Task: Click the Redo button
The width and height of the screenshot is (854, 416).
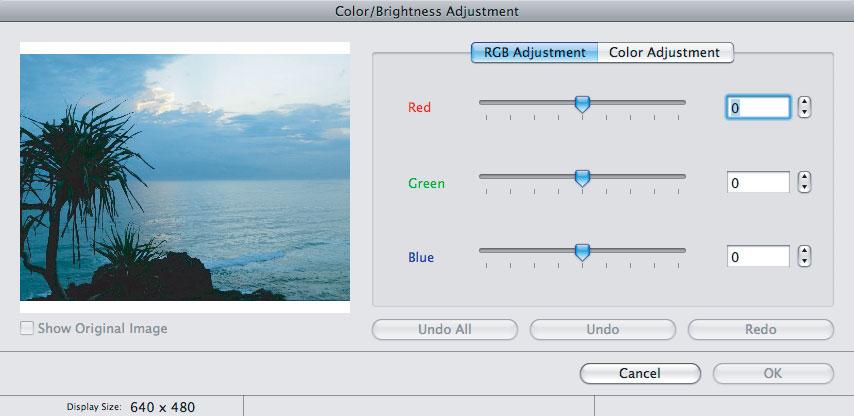Action: pyautogui.click(x=760, y=329)
